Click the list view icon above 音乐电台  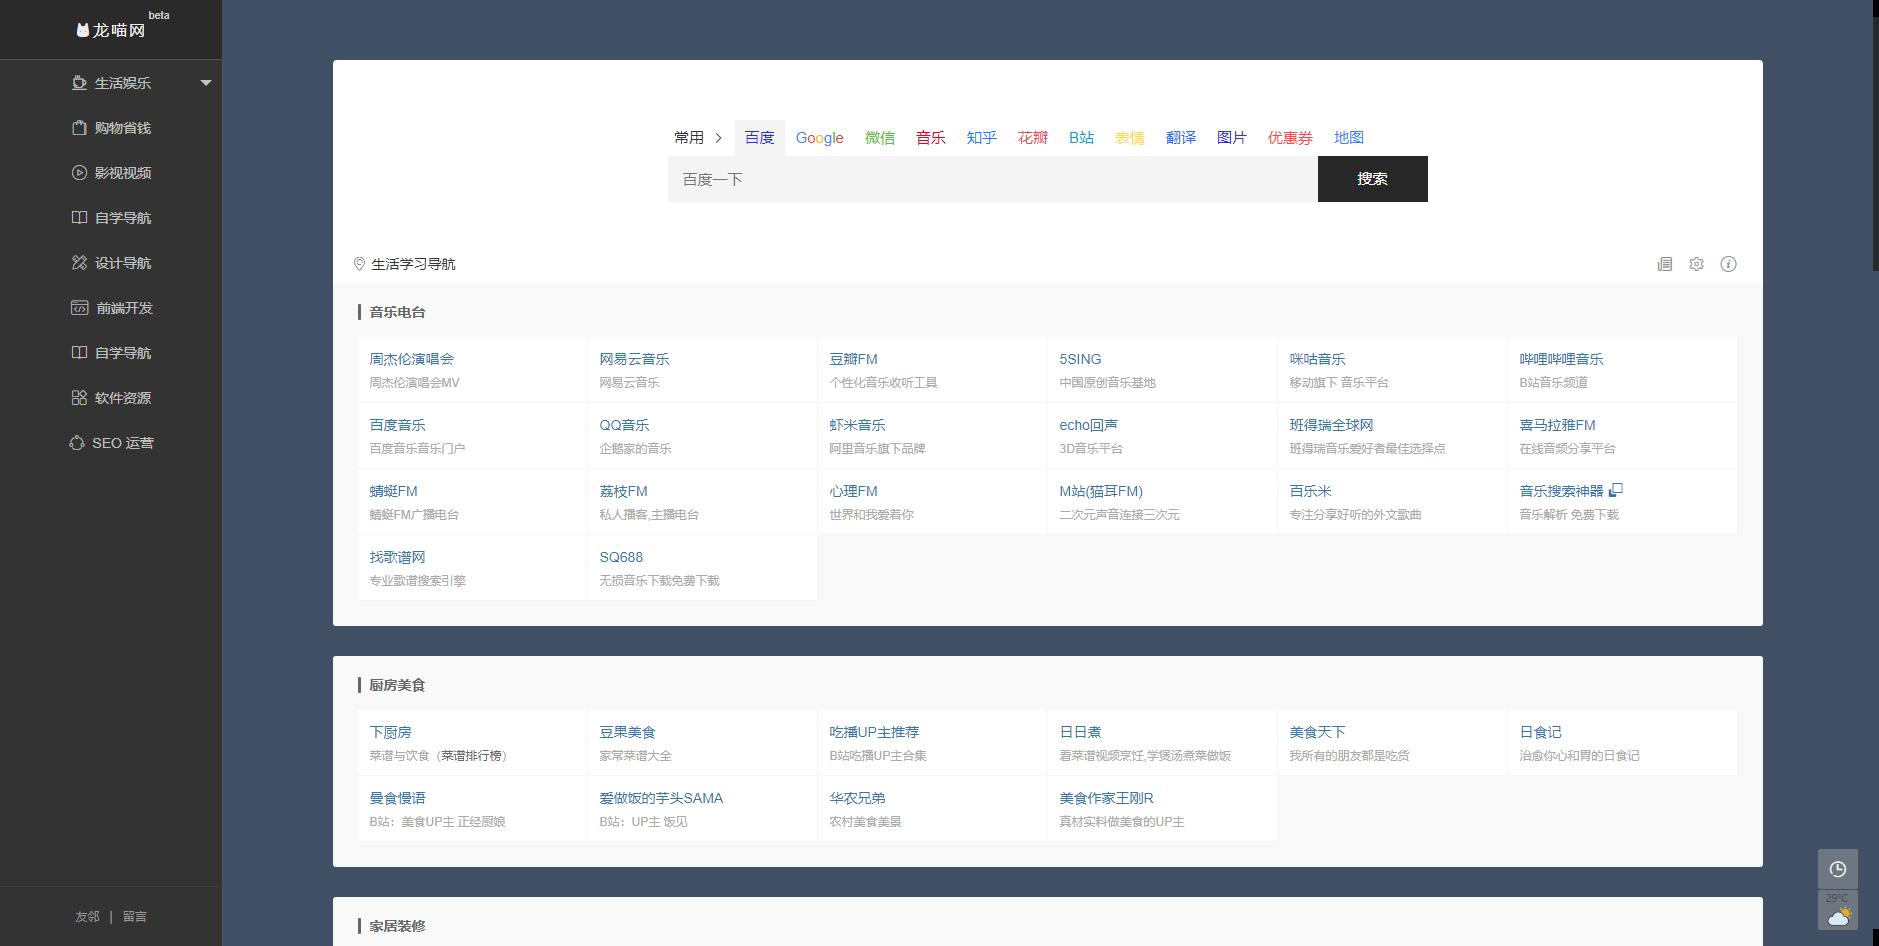point(1665,264)
